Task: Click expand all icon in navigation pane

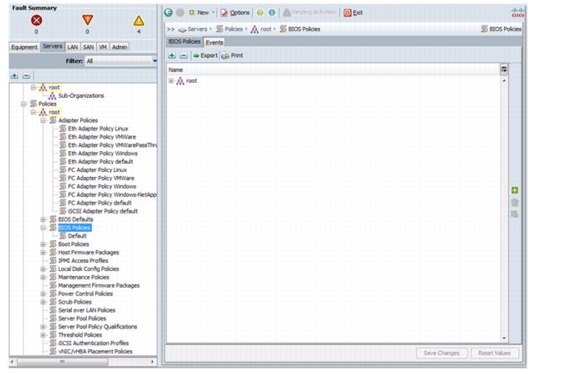Action: pyautogui.click(x=14, y=76)
